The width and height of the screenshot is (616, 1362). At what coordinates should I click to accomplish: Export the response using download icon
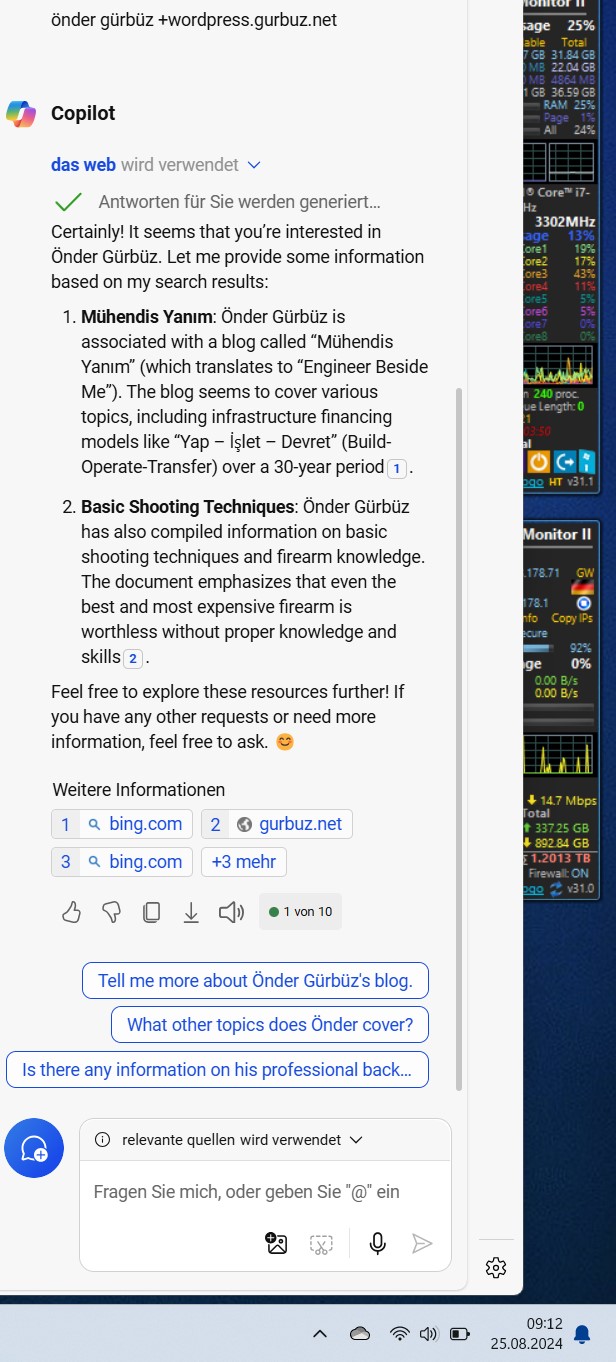(191, 912)
